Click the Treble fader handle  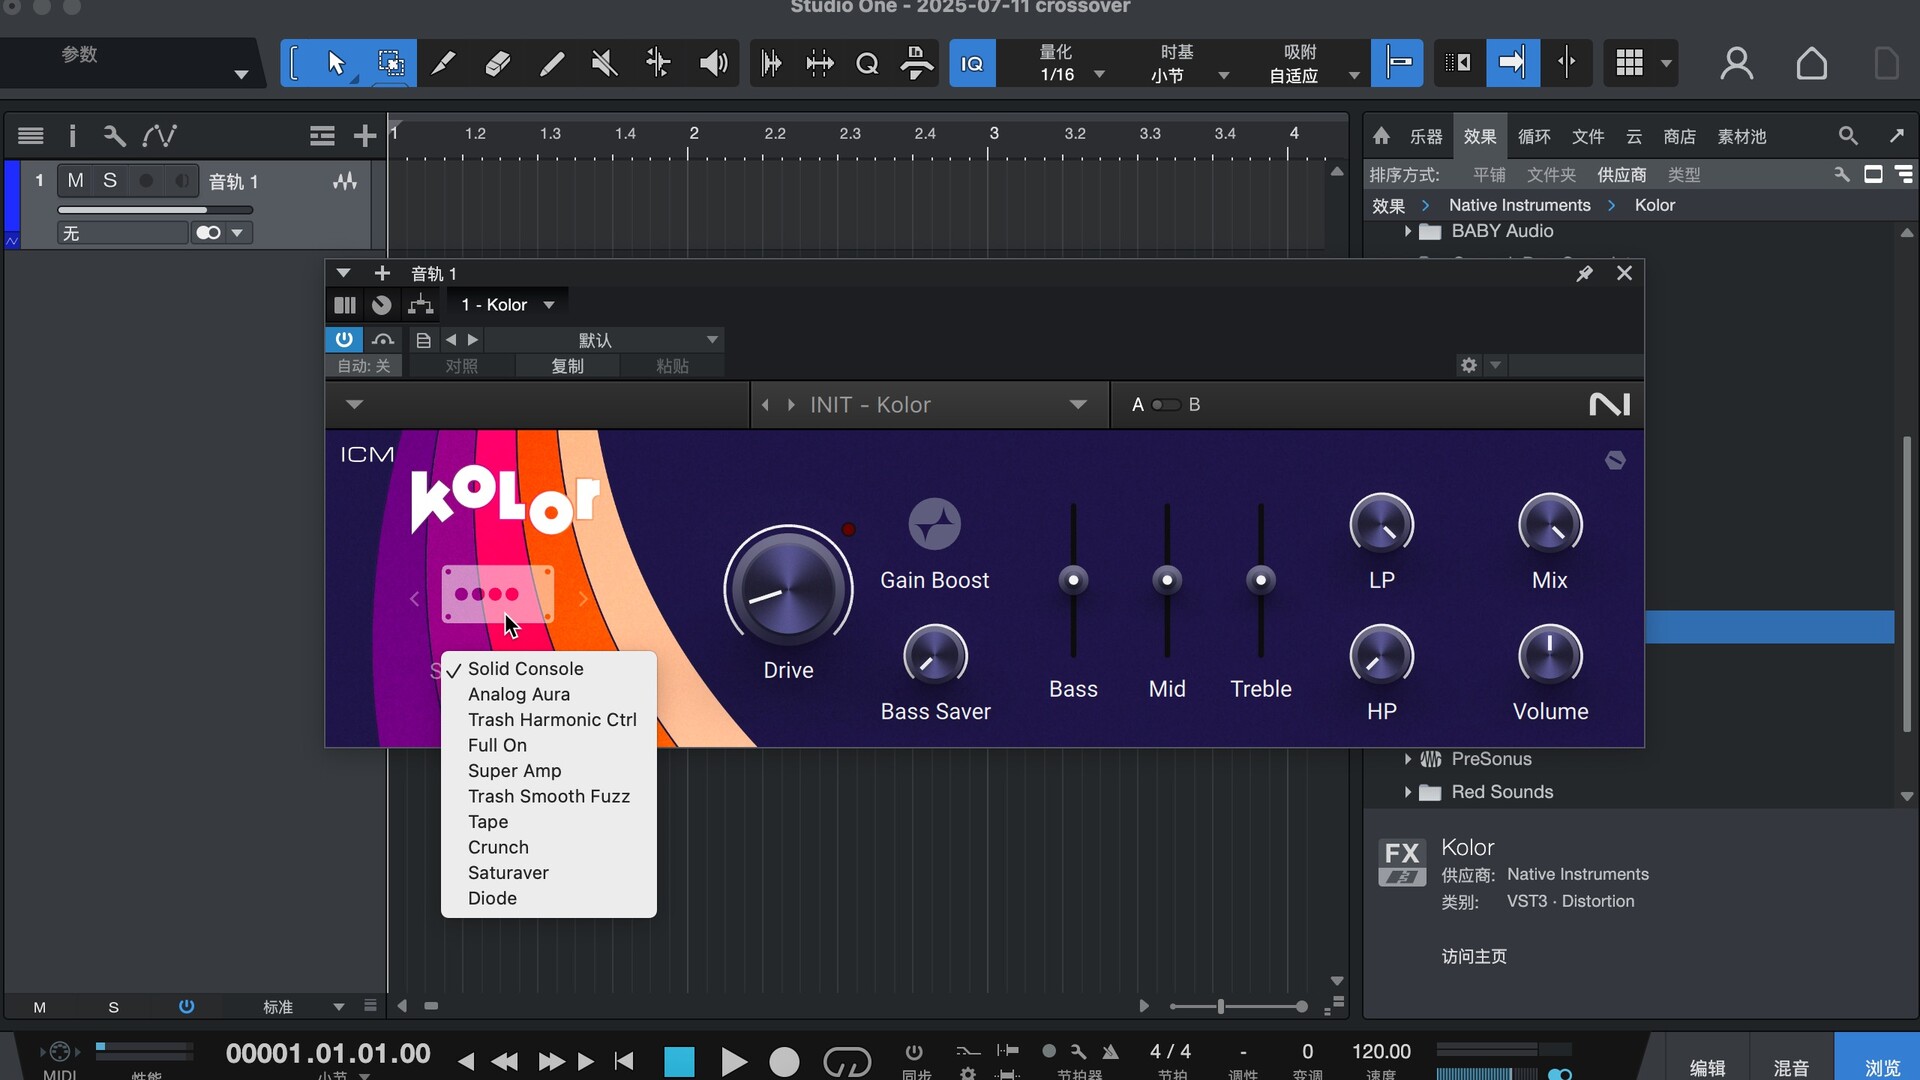tap(1261, 580)
